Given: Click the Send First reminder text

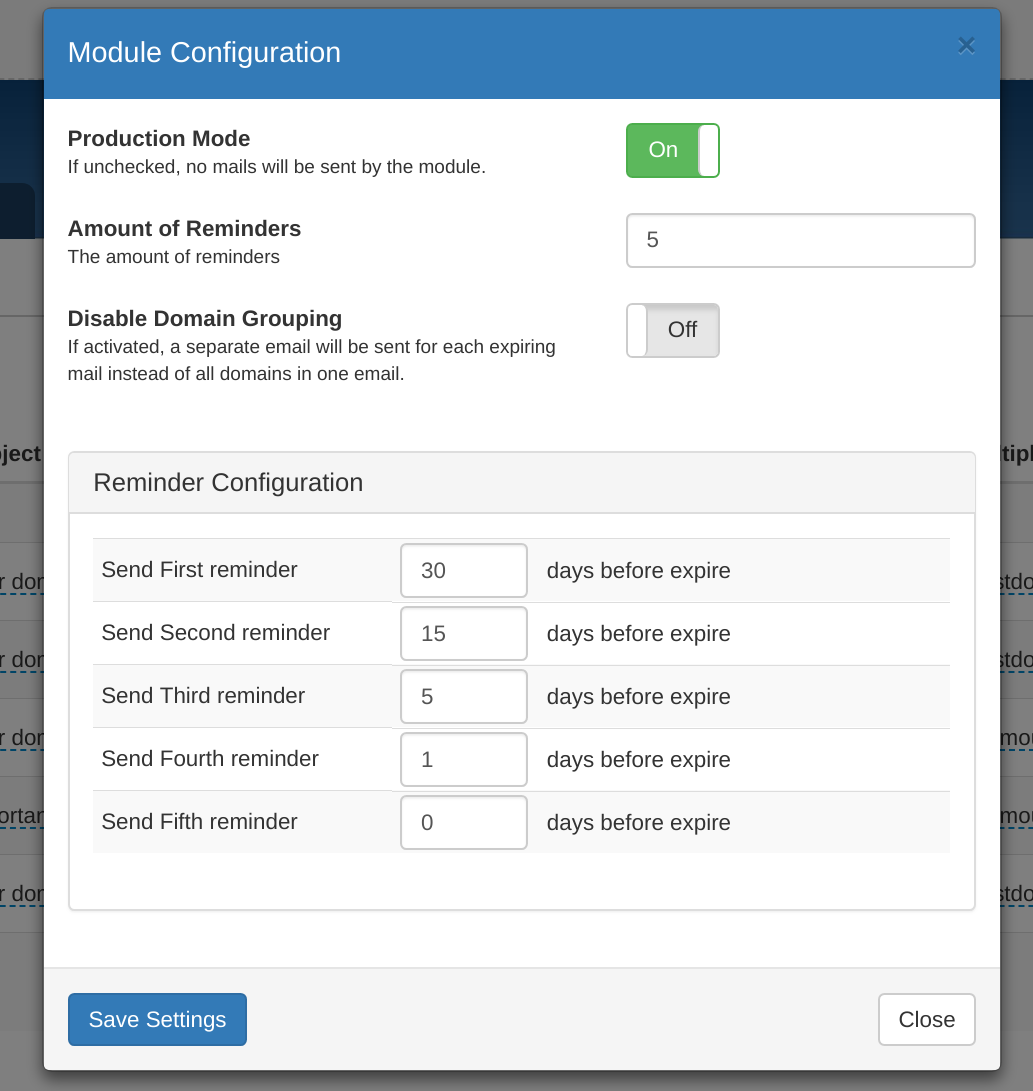Looking at the screenshot, I should pos(200,570).
